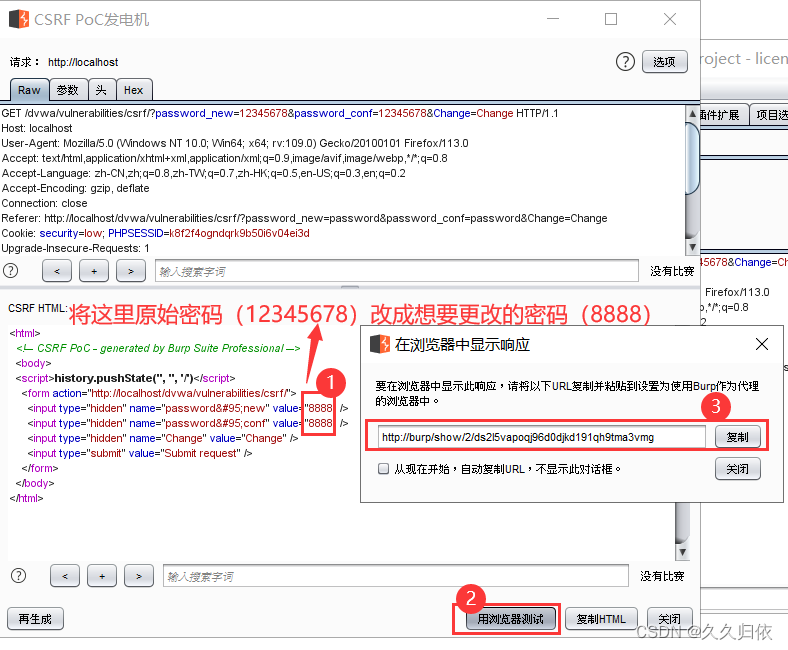Viewport: 788px width, 650px height.
Task: Open the 选项 options button
Action: tap(664, 62)
